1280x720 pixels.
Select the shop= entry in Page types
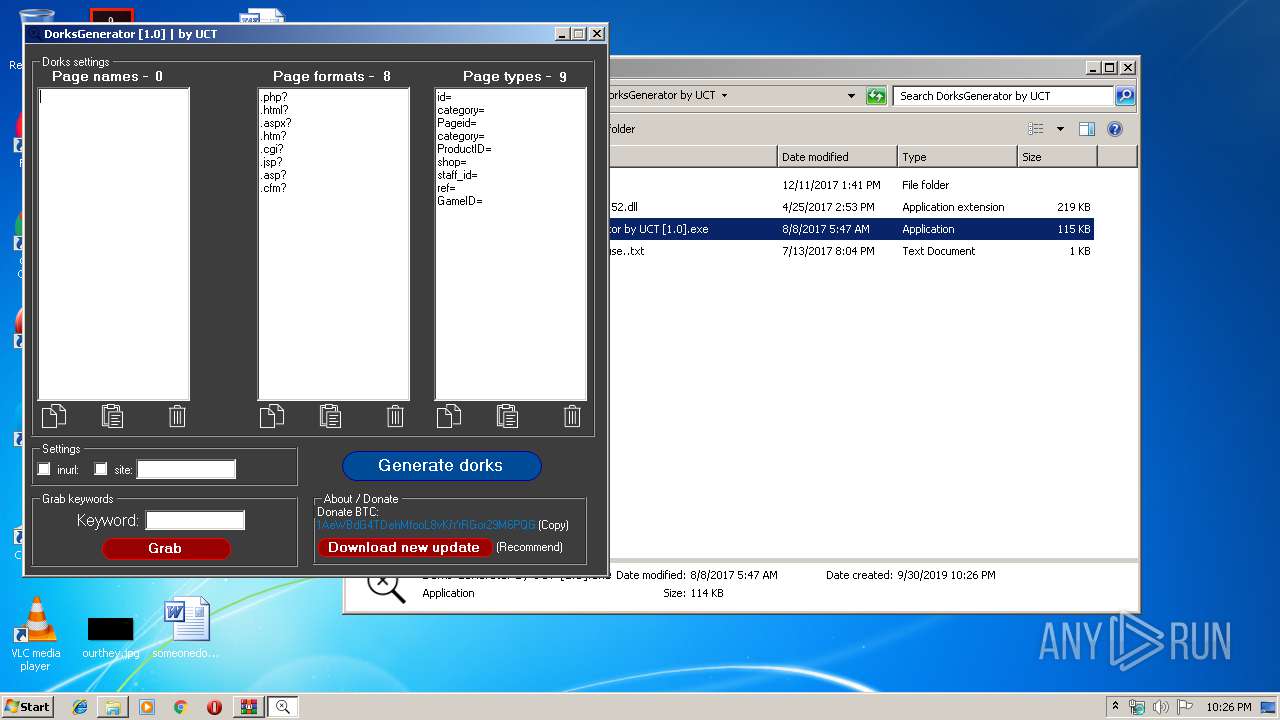pos(452,162)
